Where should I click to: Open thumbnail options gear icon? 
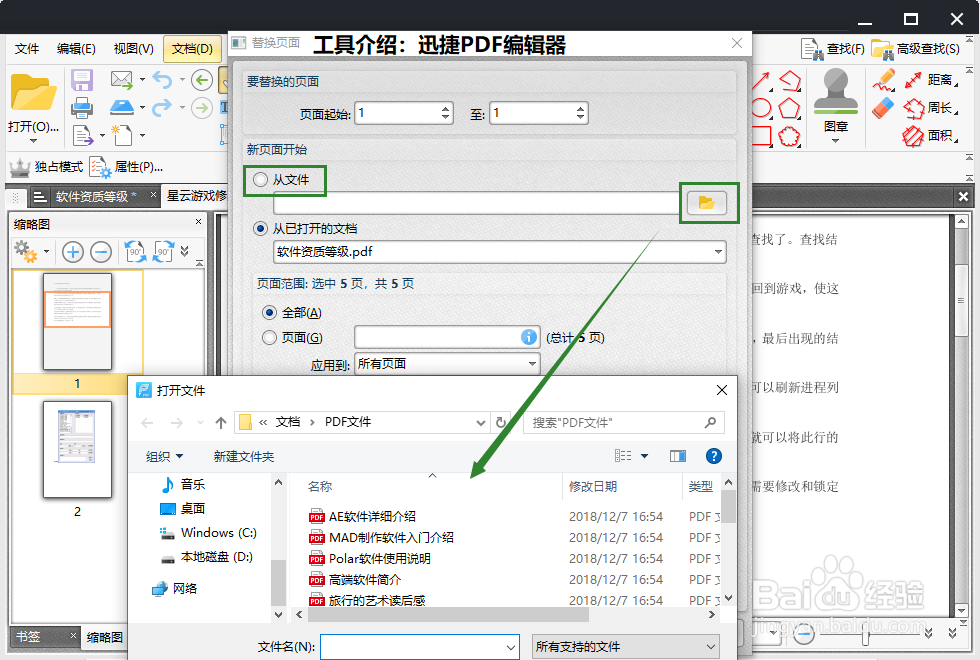[x=26, y=251]
